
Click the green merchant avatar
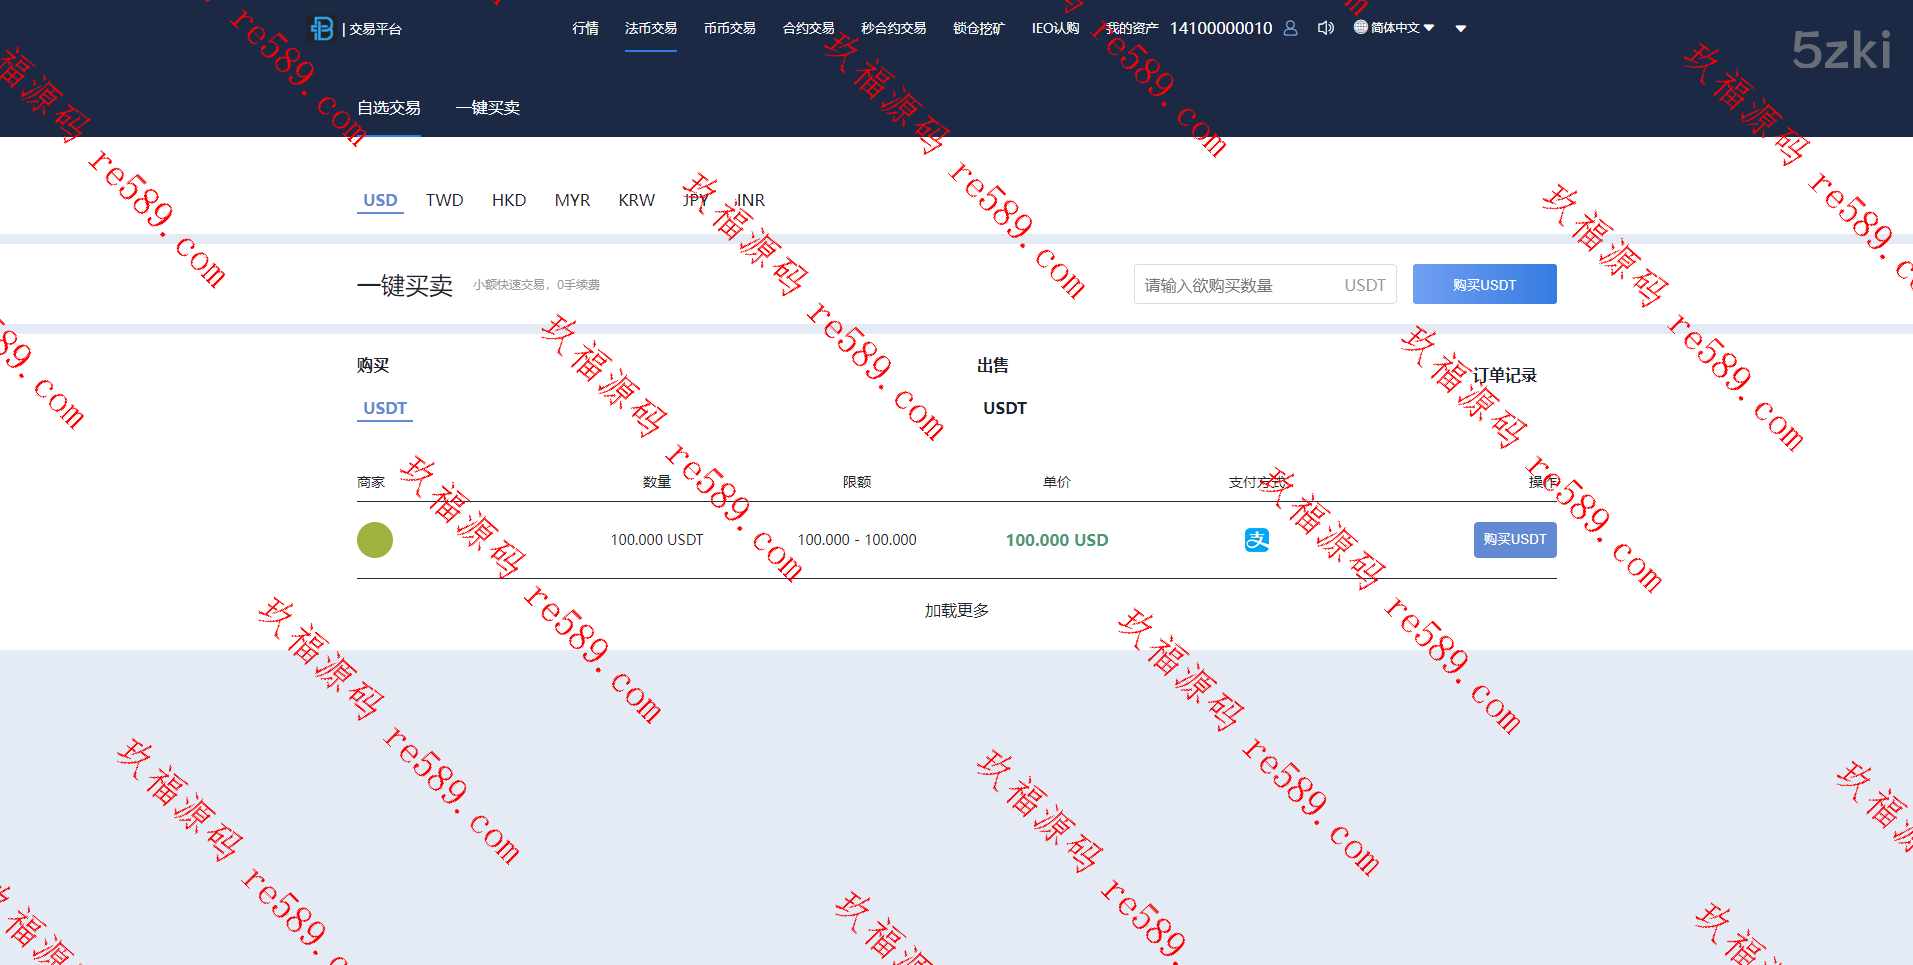click(375, 540)
